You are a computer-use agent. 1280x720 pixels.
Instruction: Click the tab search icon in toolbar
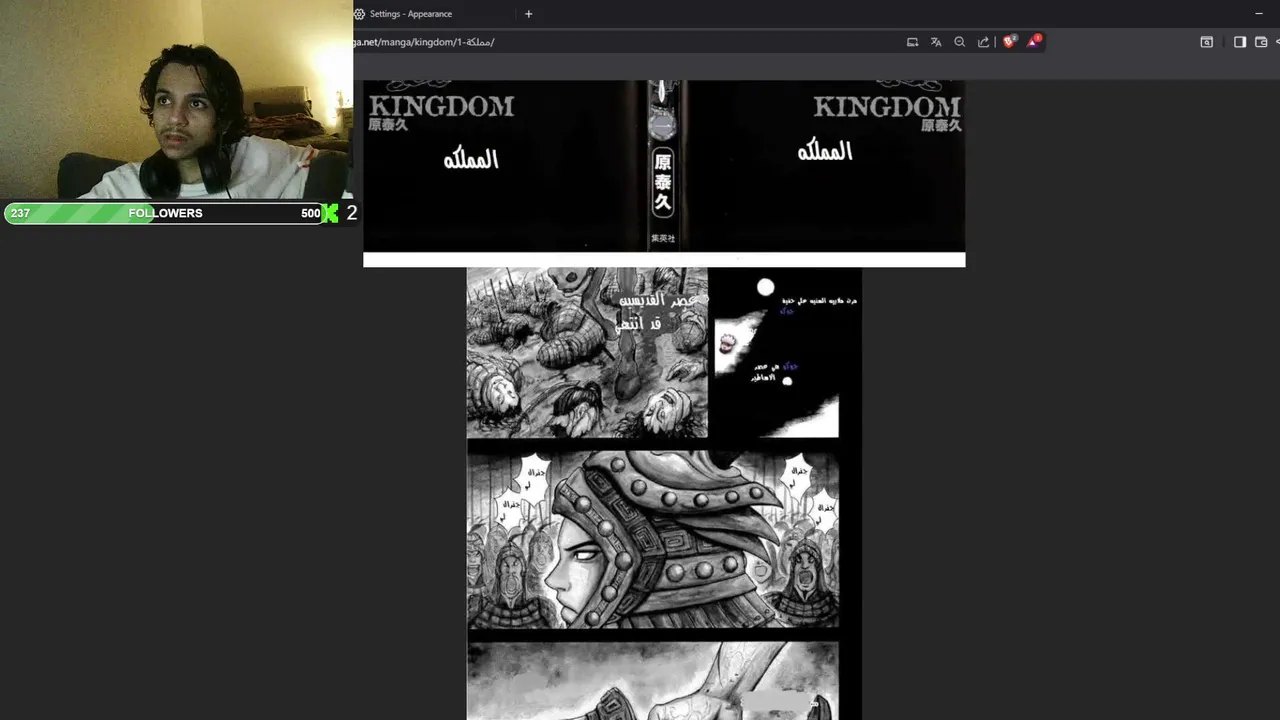point(1207,42)
